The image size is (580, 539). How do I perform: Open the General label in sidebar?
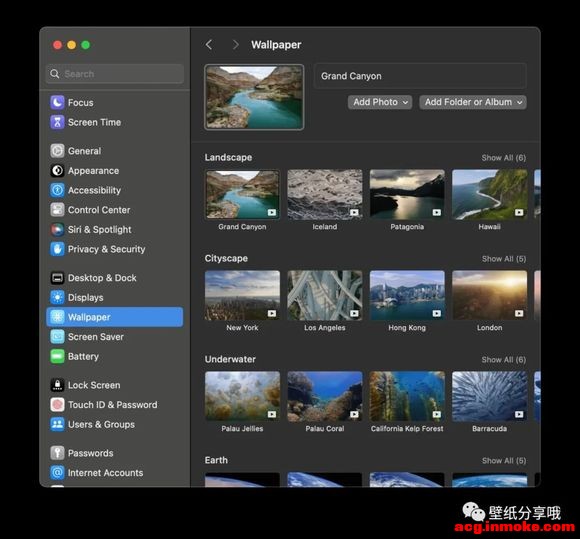pos(84,151)
